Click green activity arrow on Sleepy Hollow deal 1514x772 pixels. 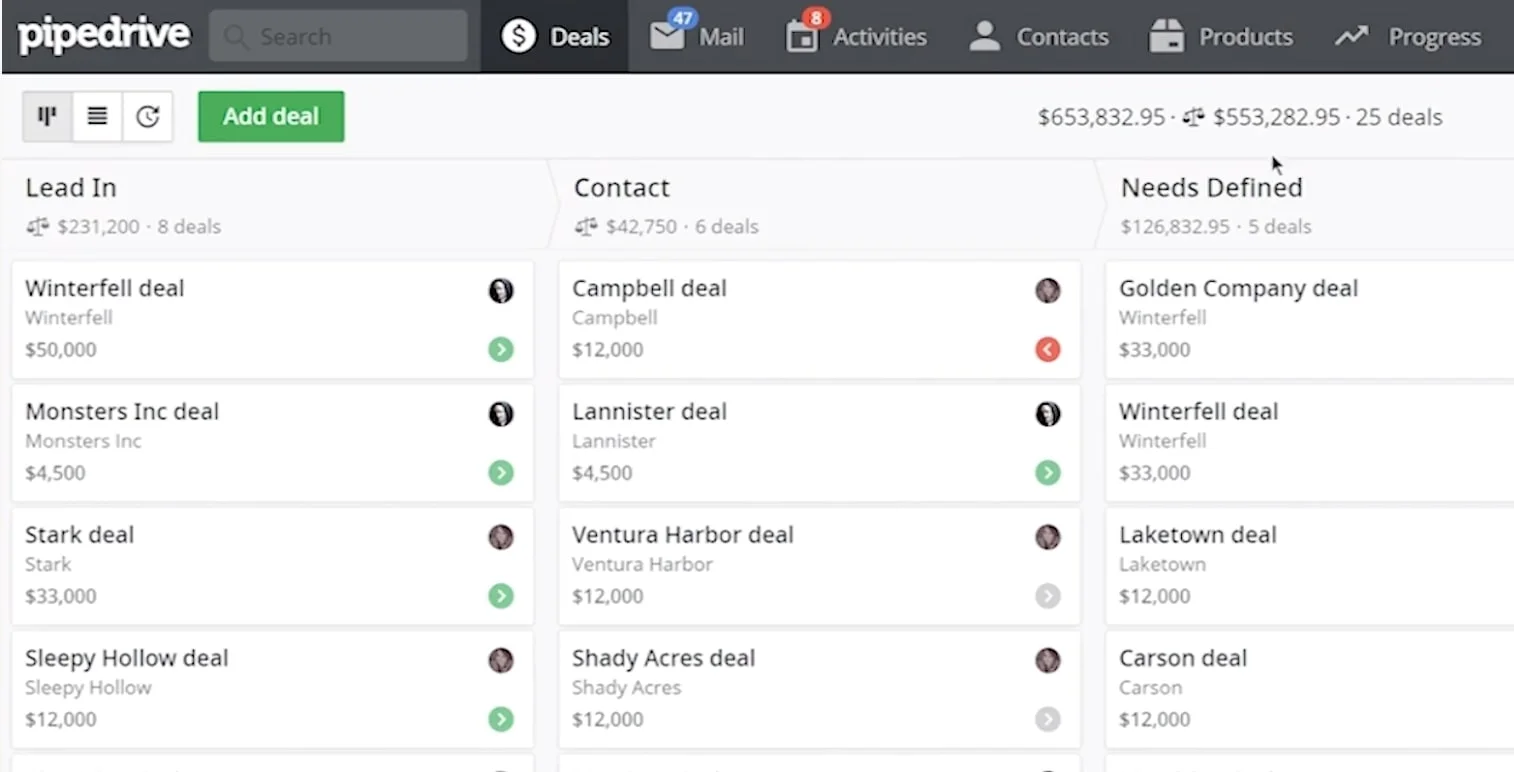[x=501, y=719]
